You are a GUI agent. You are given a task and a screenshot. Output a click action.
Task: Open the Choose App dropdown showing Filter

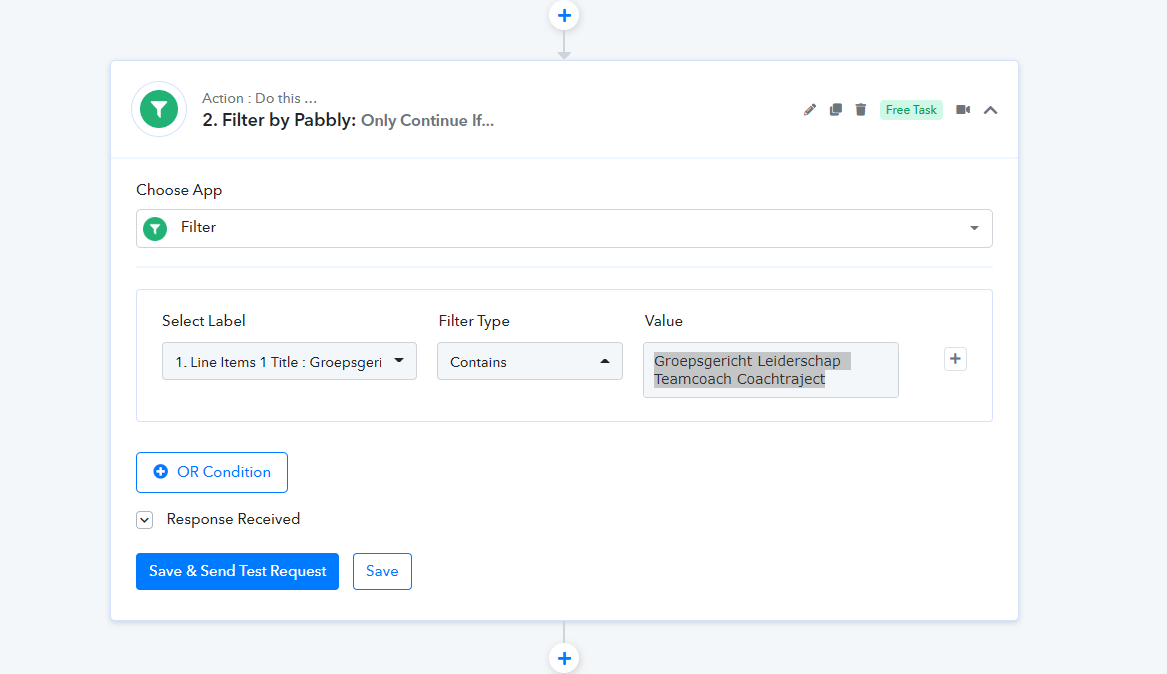pos(564,228)
